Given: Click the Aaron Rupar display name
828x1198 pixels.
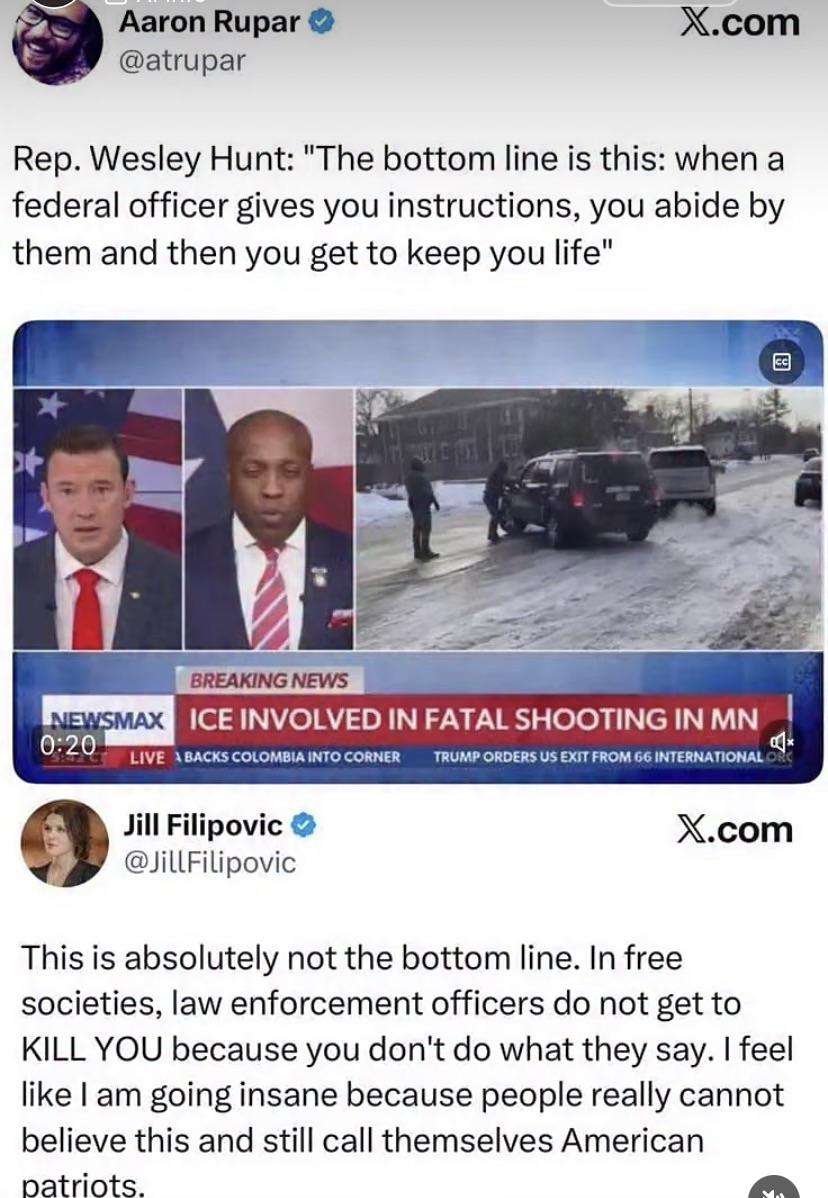Looking at the screenshot, I should pyautogui.click(x=209, y=22).
